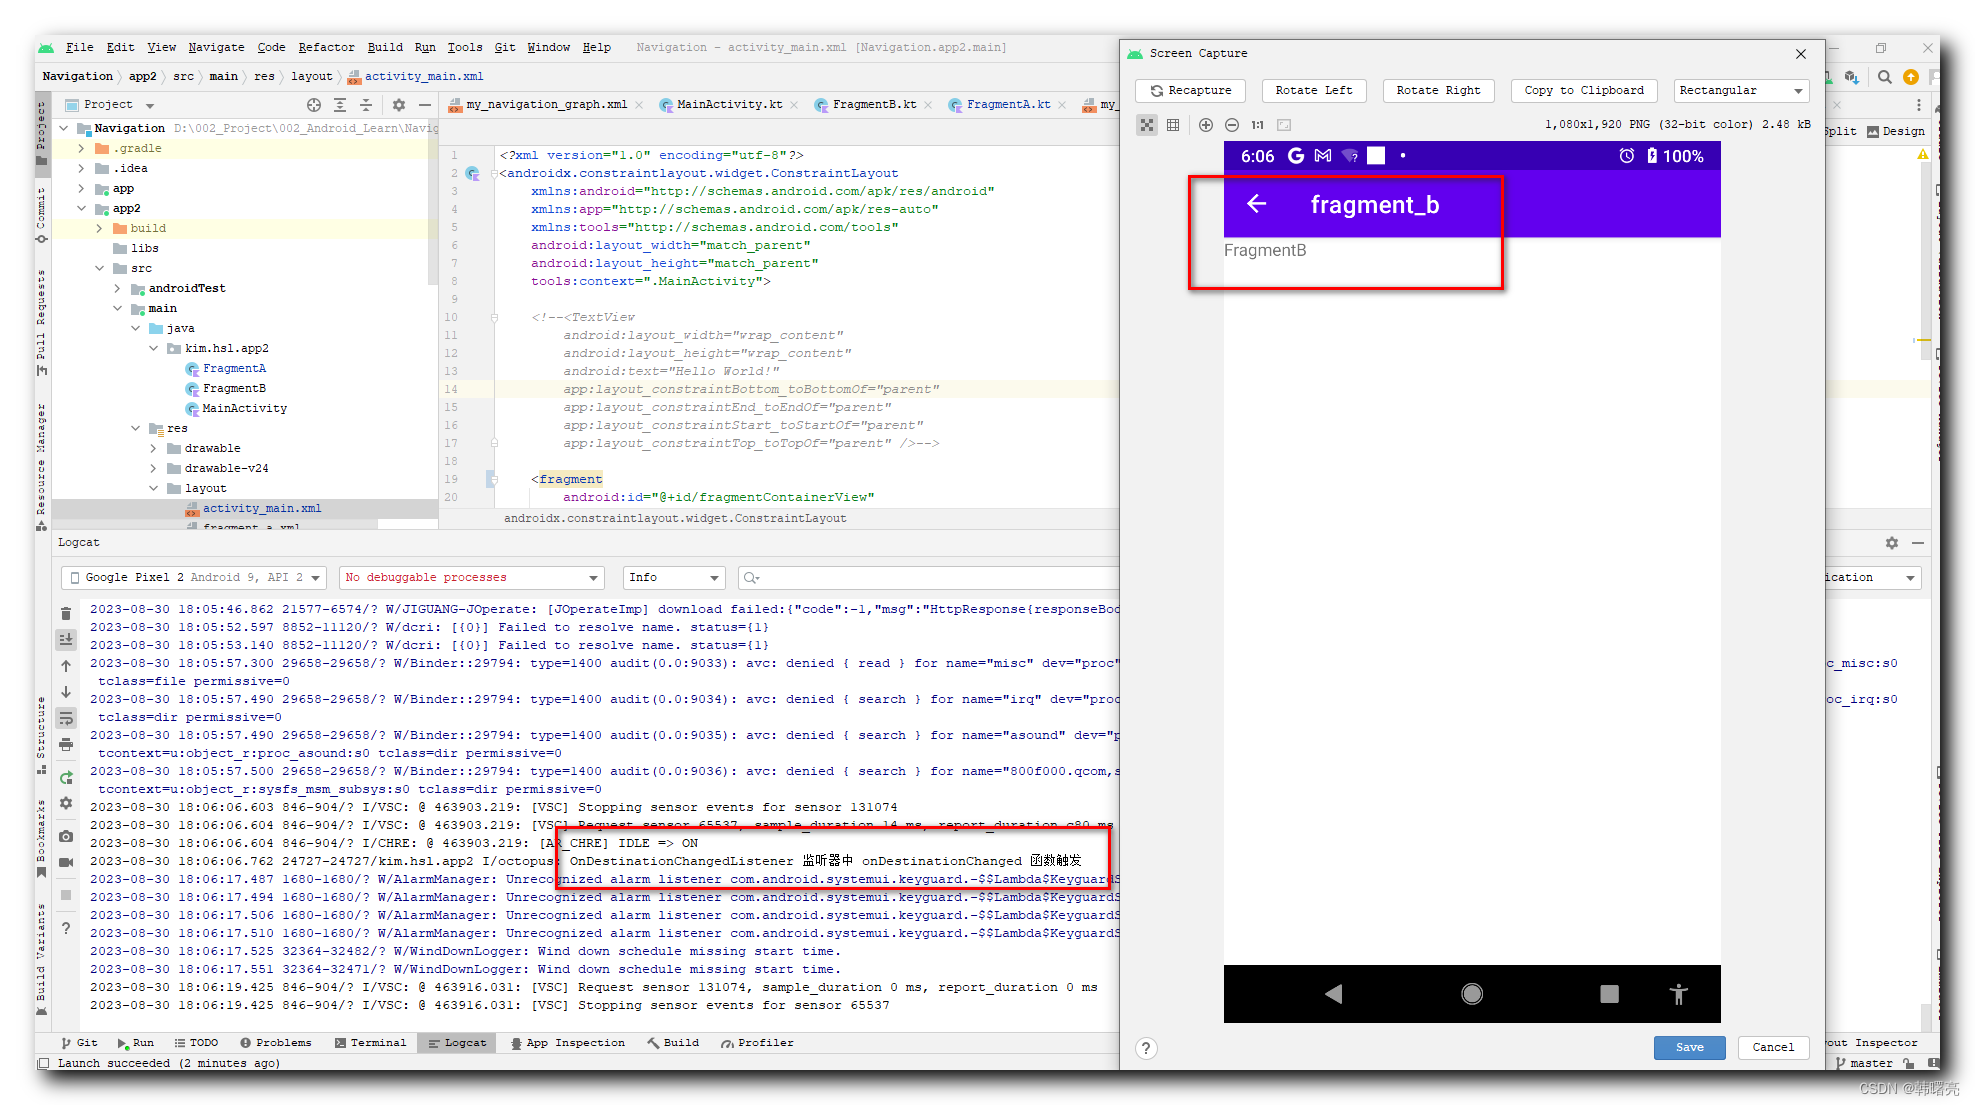The height and width of the screenshot is (1105, 1975).
Task: Clear the Logcat console
Action: (66, 612)
